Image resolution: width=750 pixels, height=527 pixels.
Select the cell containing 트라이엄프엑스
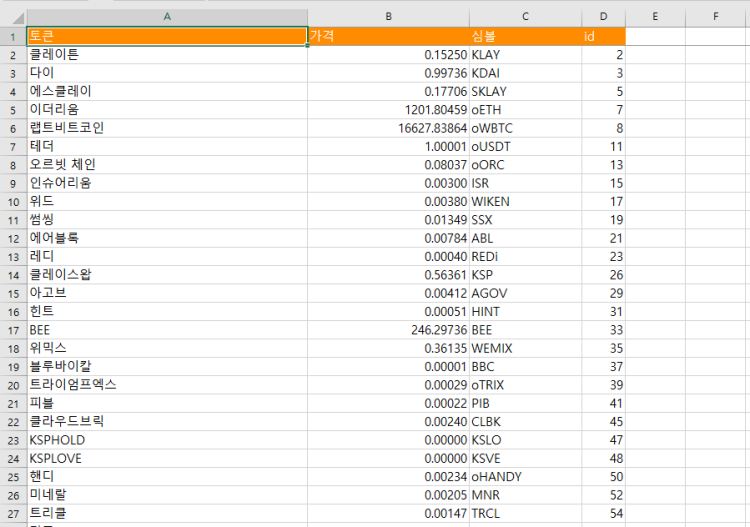pyautogui.click(x=167, y=385)
